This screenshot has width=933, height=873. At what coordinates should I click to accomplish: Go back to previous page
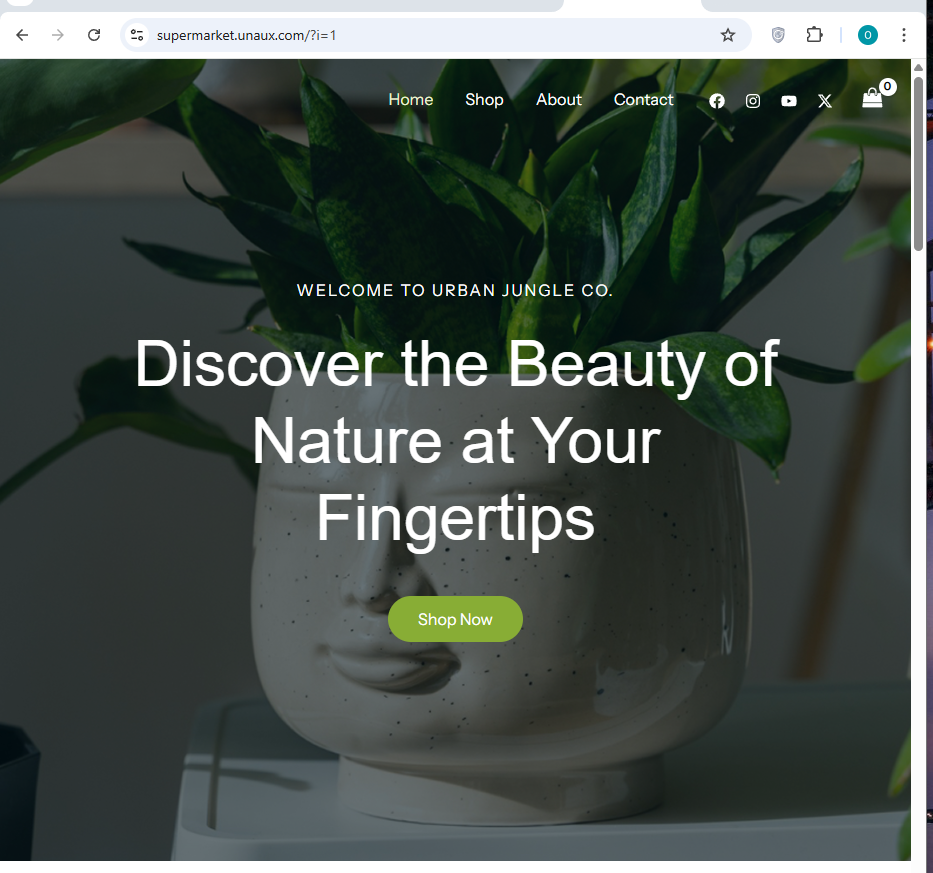22,35
